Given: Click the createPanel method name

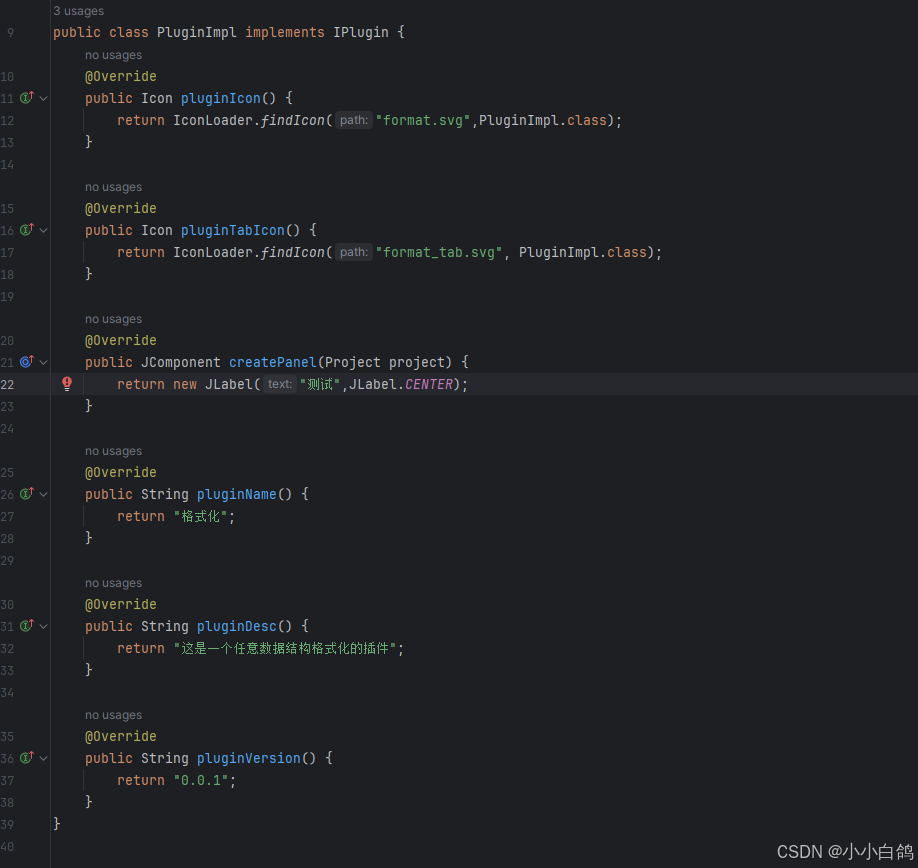Looking at the screenshot, I should [273, 362].
